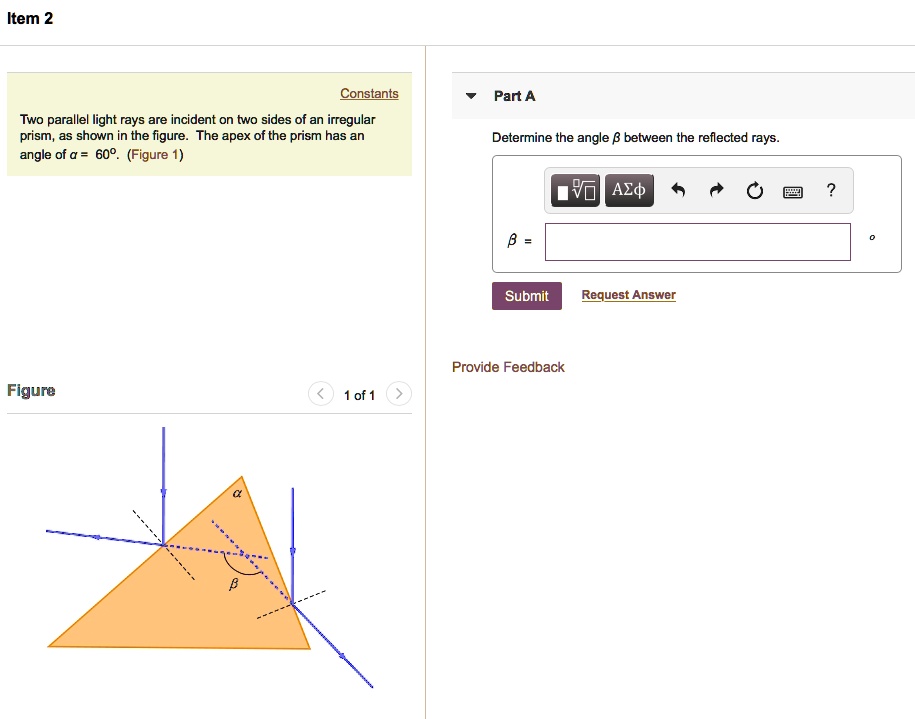This screenshot has width=915, height=719.
Task: Click the previous figure arrow
Action: (320, 394)
